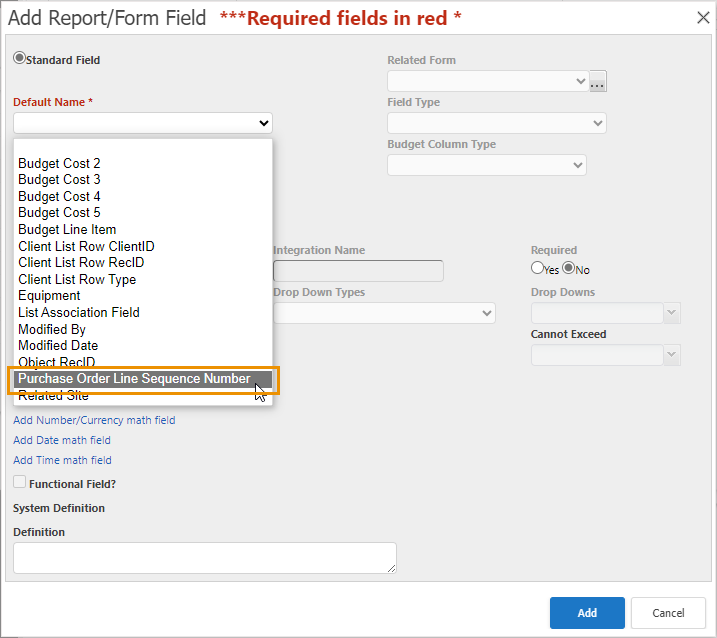The image size is (717, 638).
Task: Click into the Definition text area
Action: (x=205, y=558)
